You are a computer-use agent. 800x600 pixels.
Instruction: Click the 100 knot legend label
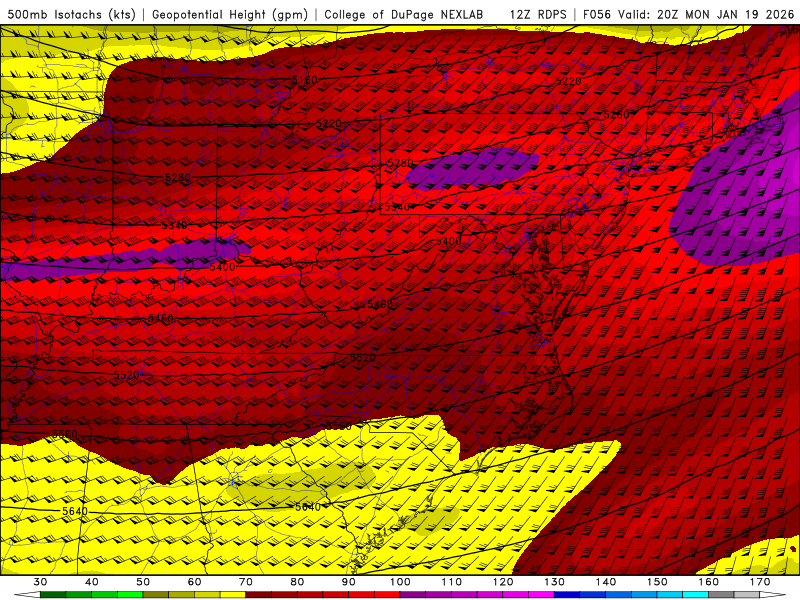401,582
